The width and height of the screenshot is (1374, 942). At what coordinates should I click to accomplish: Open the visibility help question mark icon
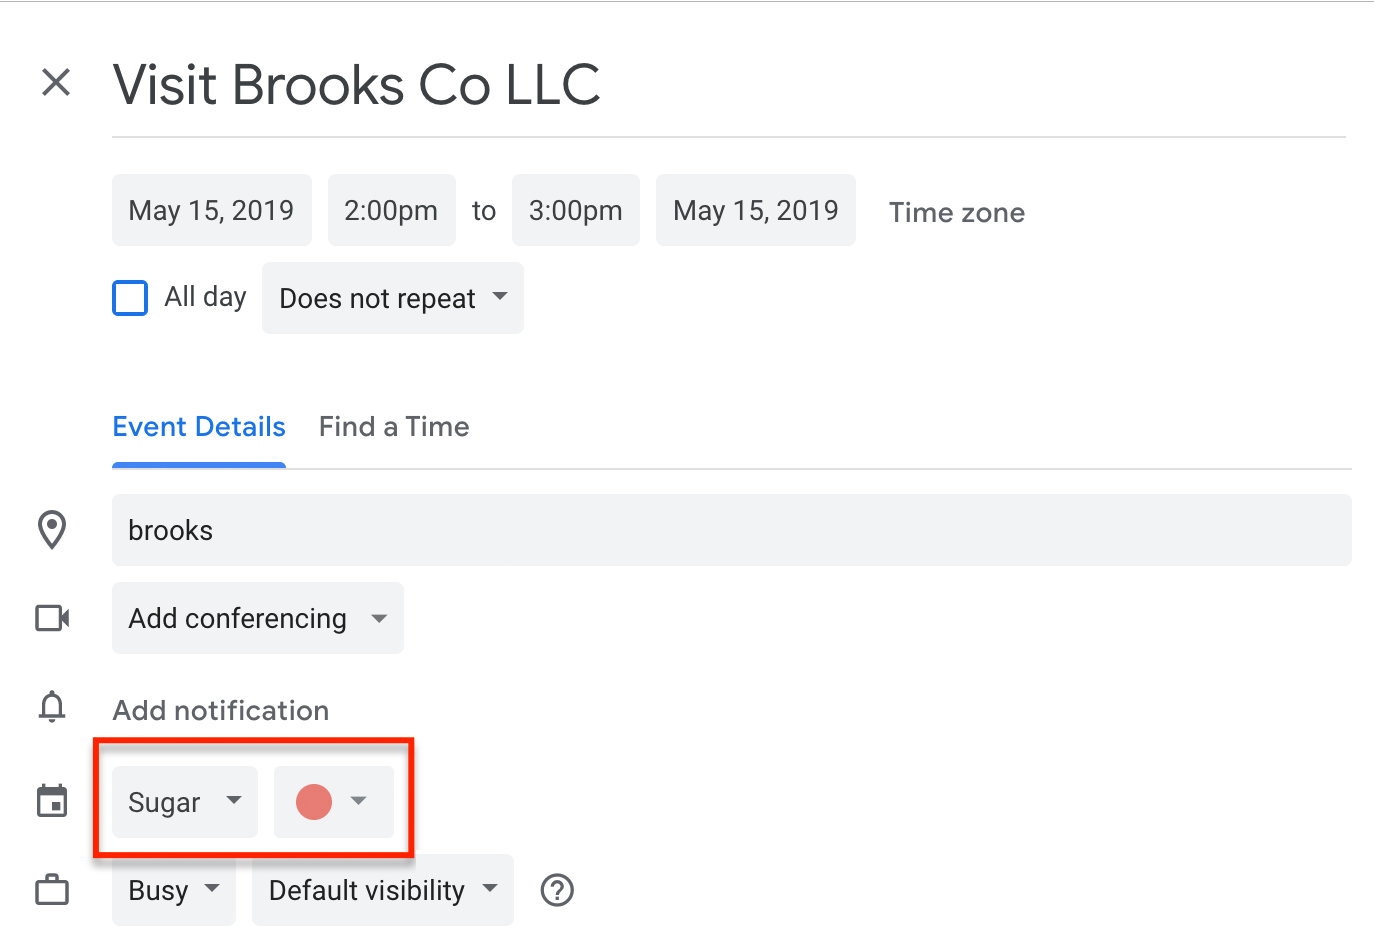click(x=557, y=890)
